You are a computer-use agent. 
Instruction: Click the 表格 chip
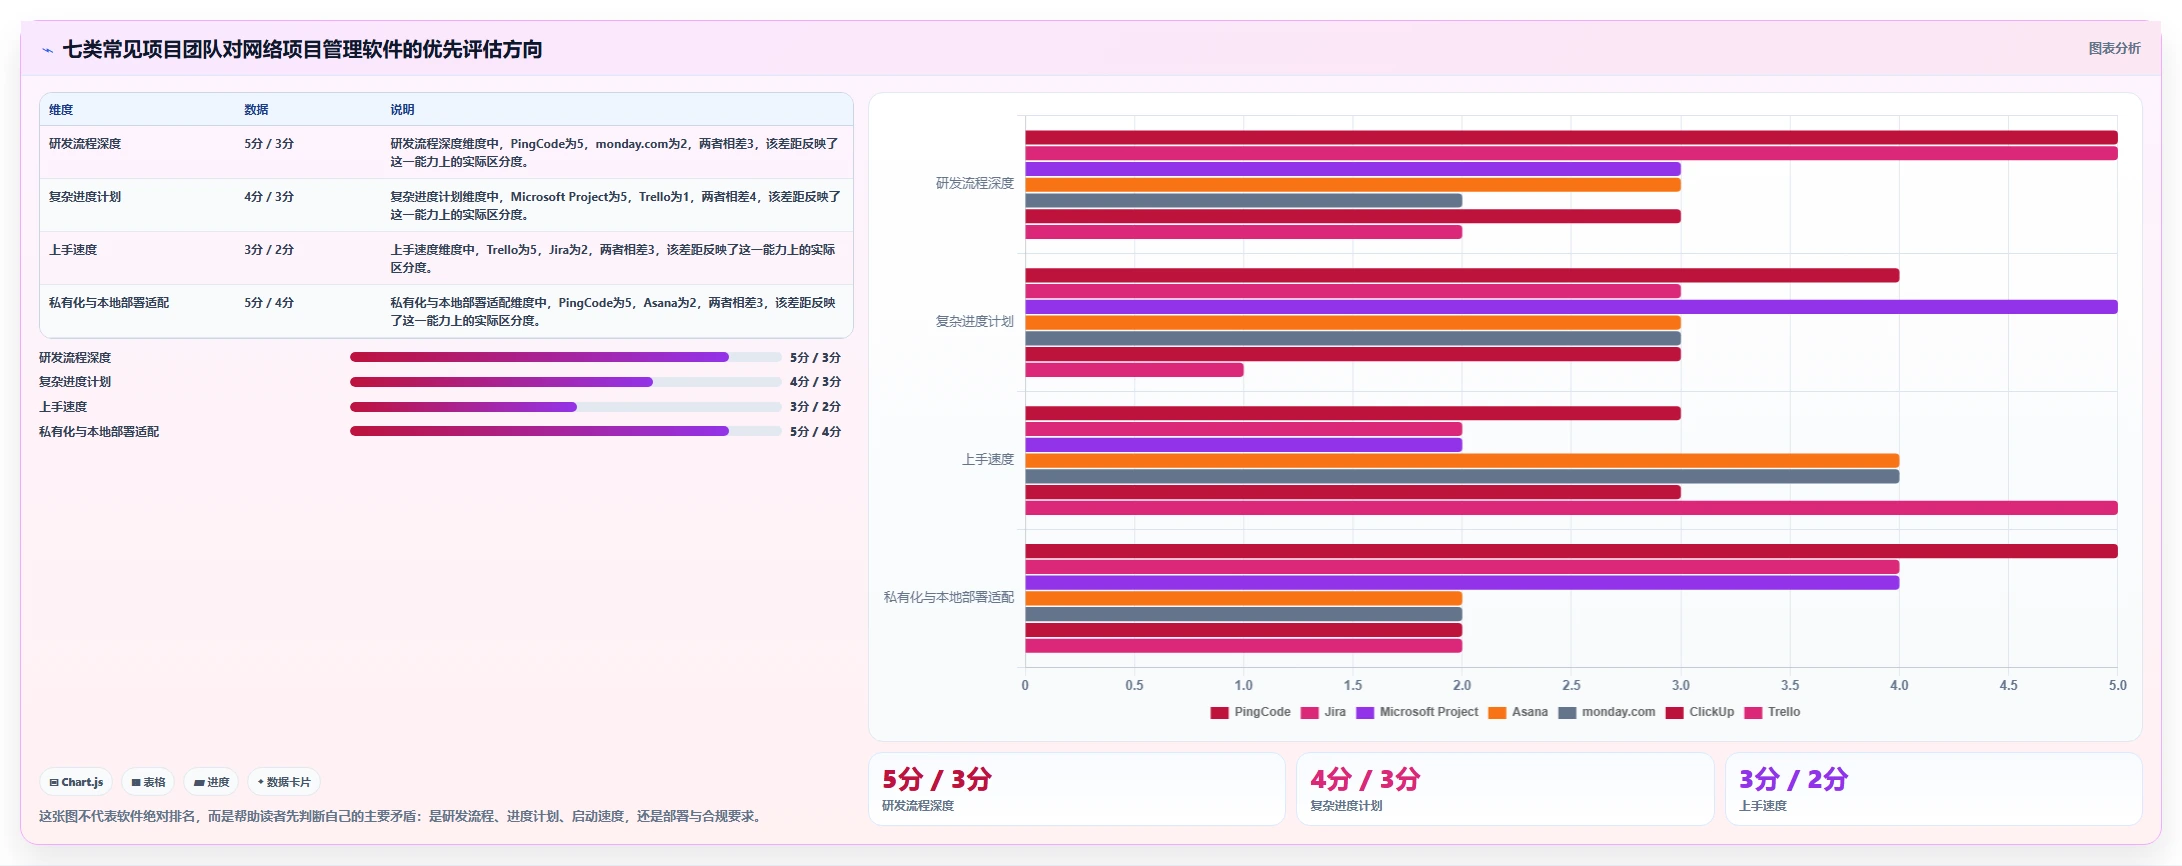(148, 782)
